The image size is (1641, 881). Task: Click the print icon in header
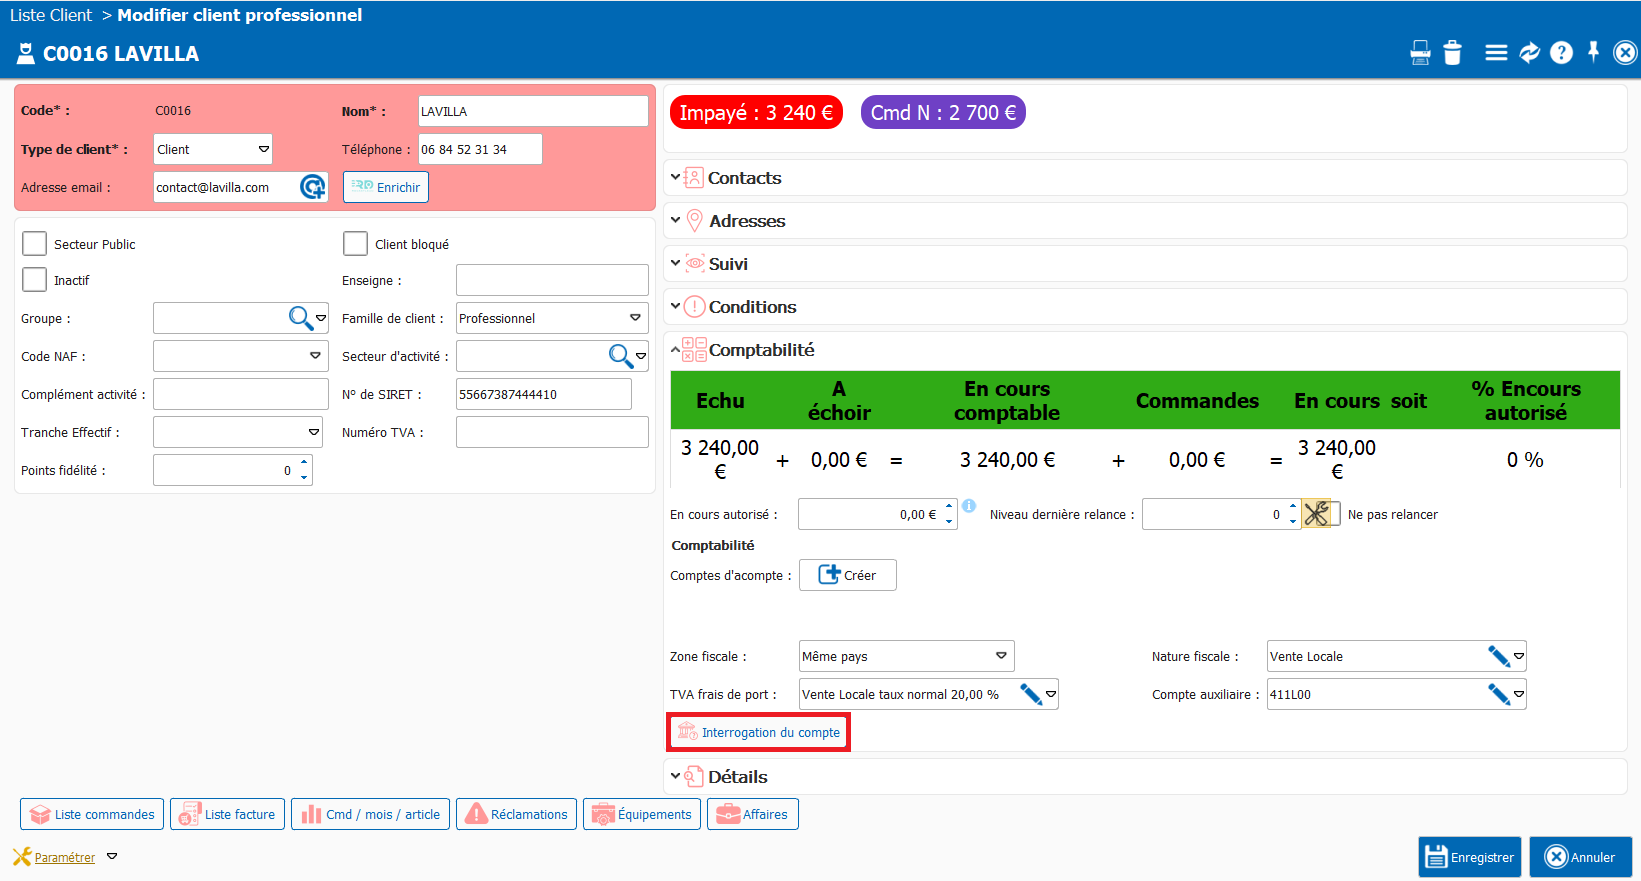point(1420,53)
